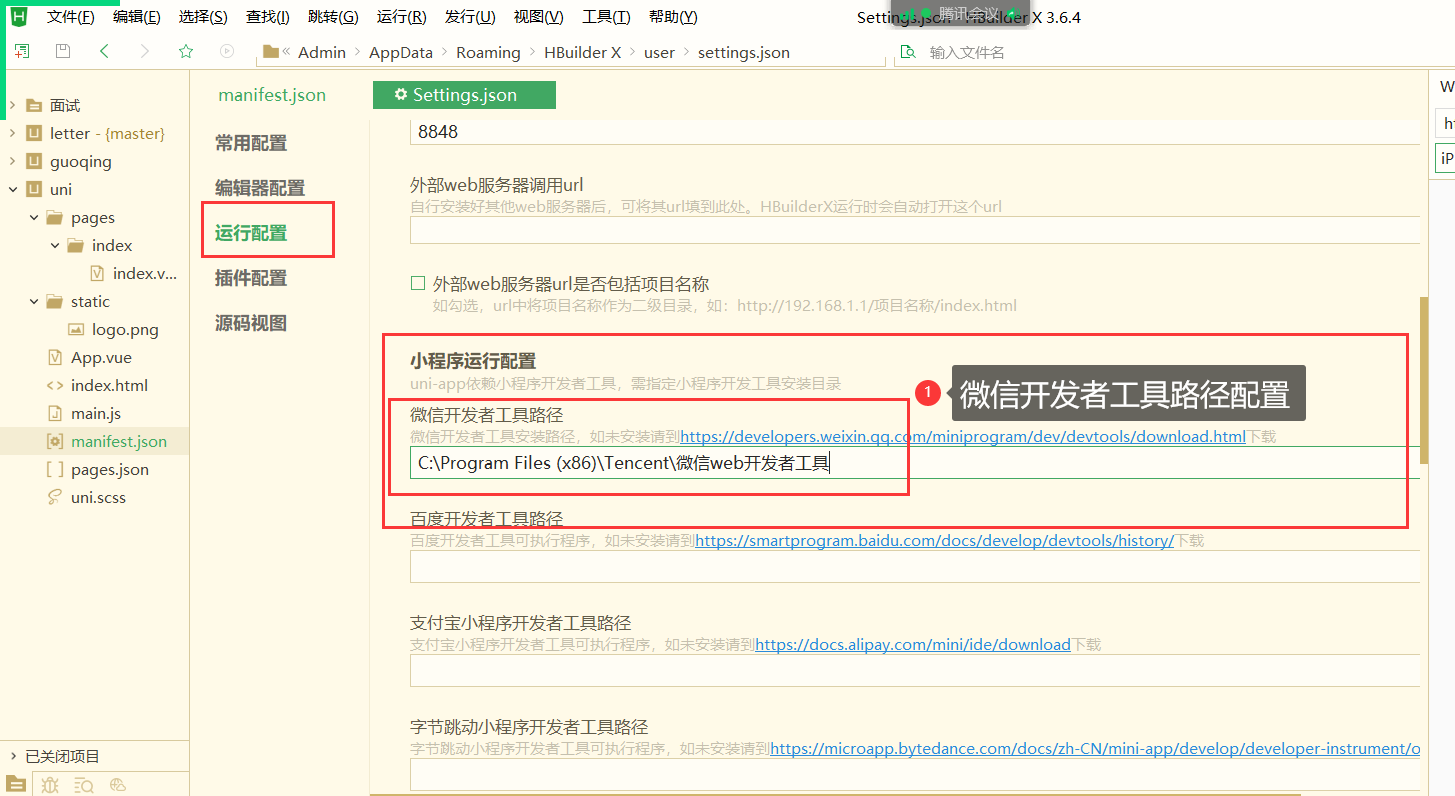The height and width of the screenshot is (796, 1455).
Task: Select 插件配置 settings section
Action: 251,278
